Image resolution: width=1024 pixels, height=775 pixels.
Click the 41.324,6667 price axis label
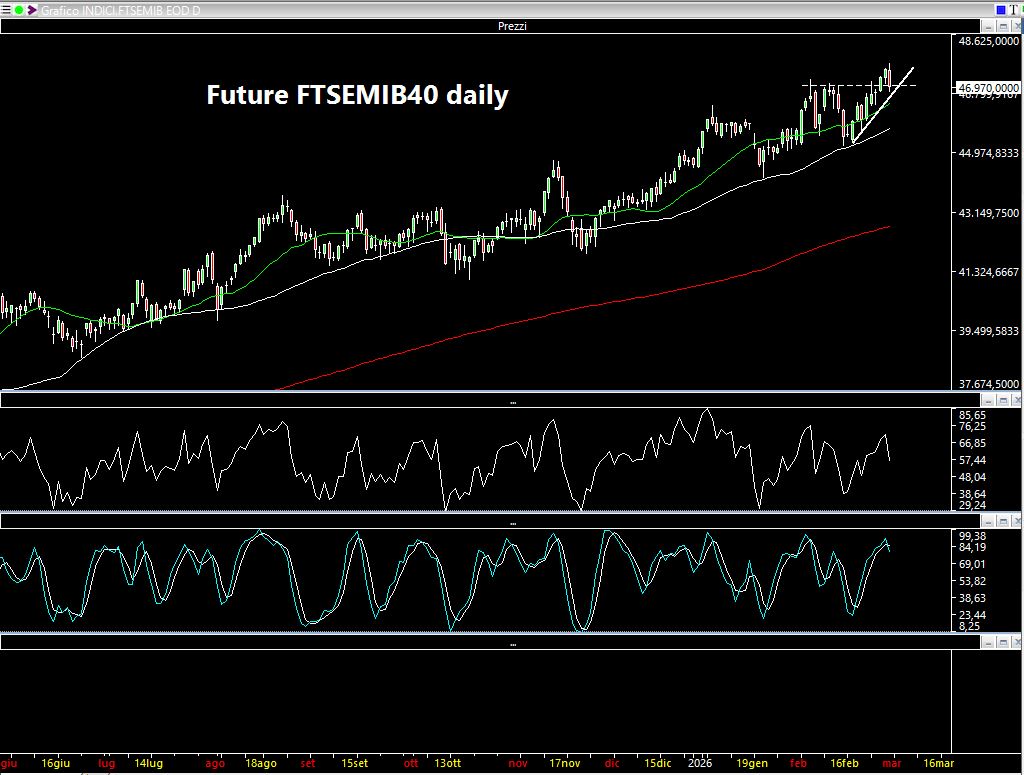click(x=988, y=272)
